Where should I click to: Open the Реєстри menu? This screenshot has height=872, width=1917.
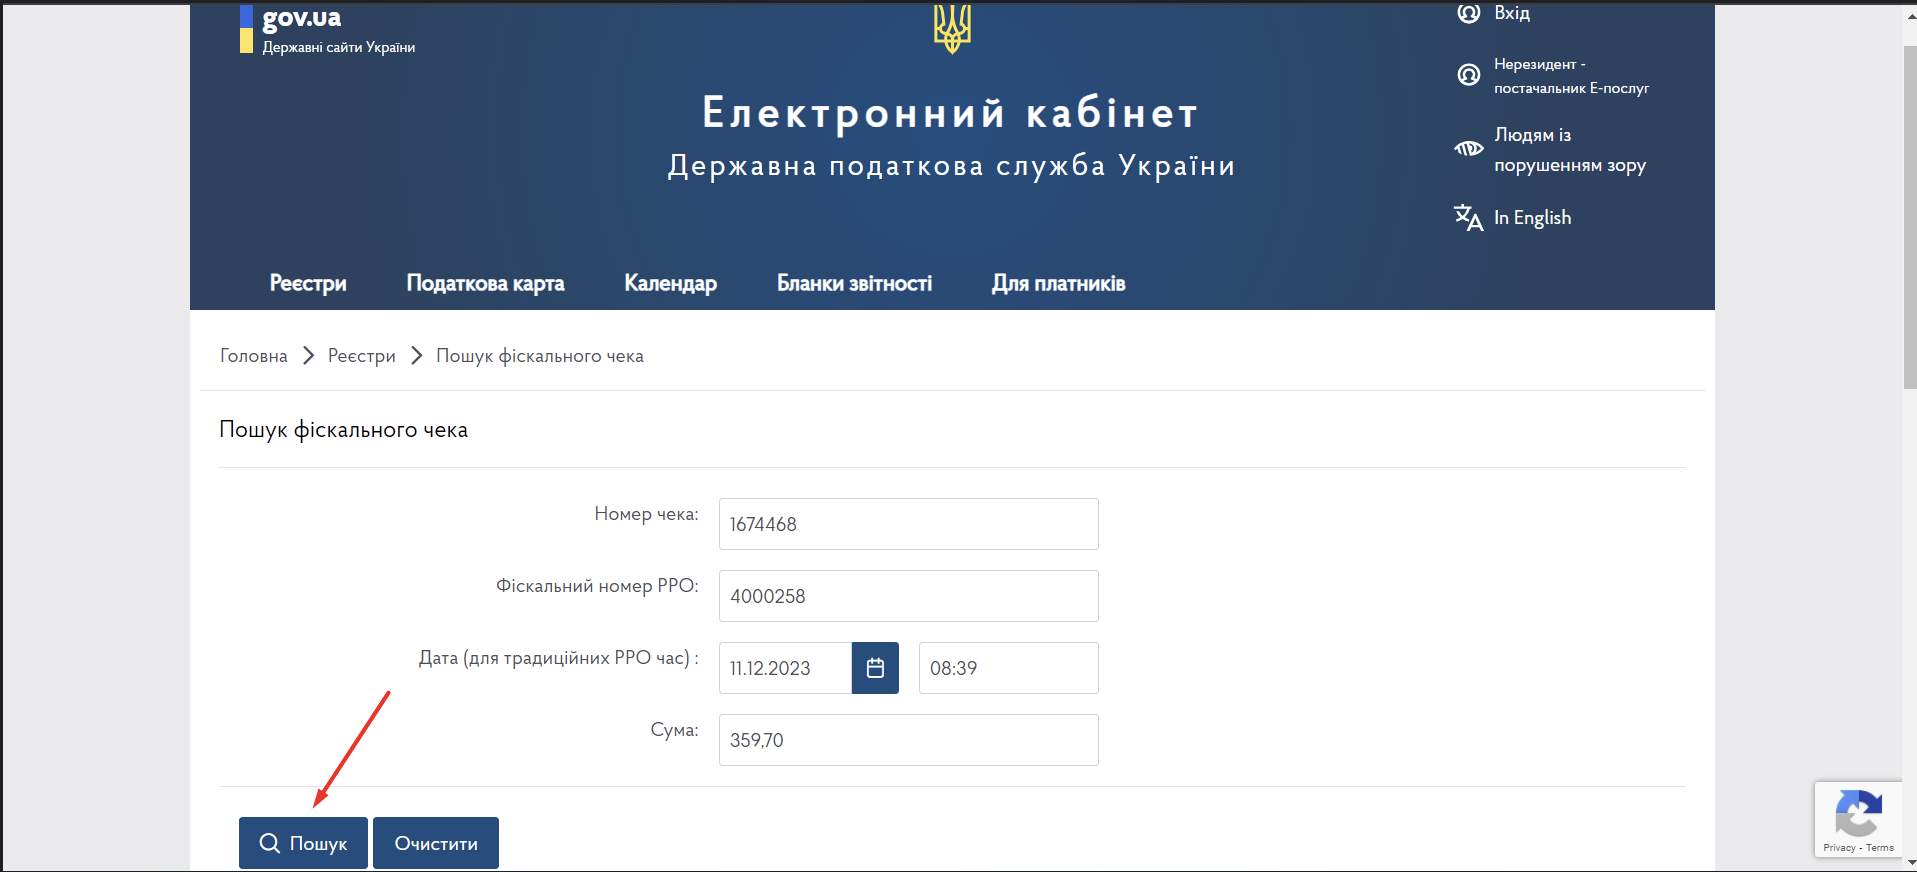308,284
